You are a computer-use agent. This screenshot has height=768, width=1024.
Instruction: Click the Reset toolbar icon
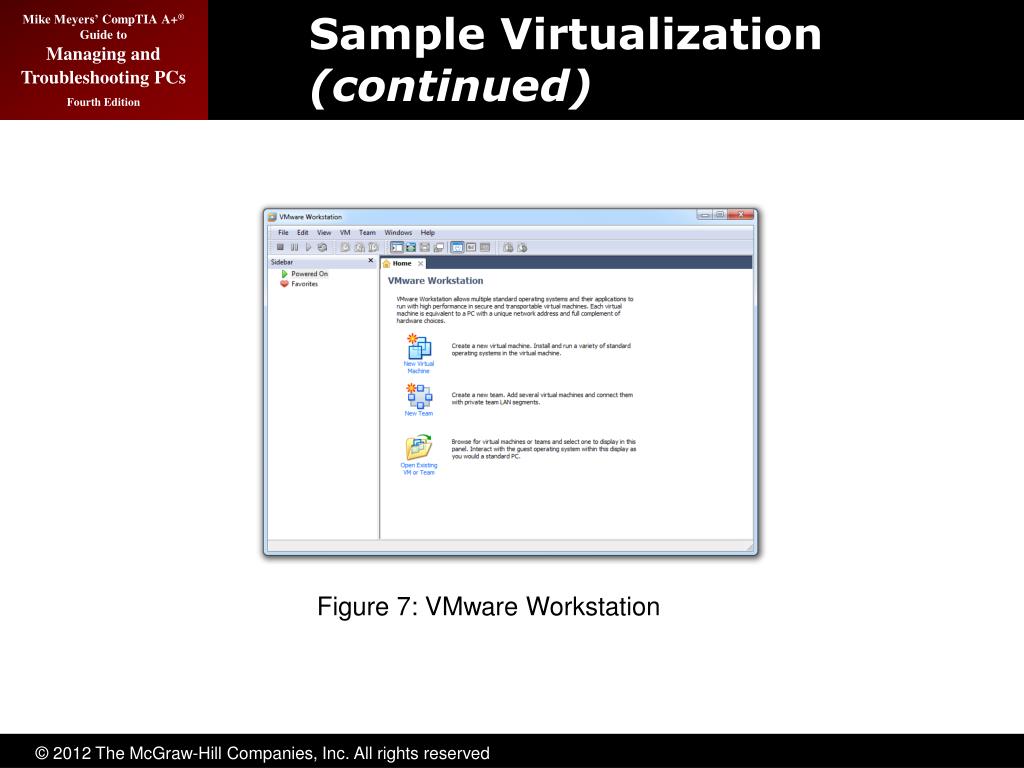click(322, 248)
